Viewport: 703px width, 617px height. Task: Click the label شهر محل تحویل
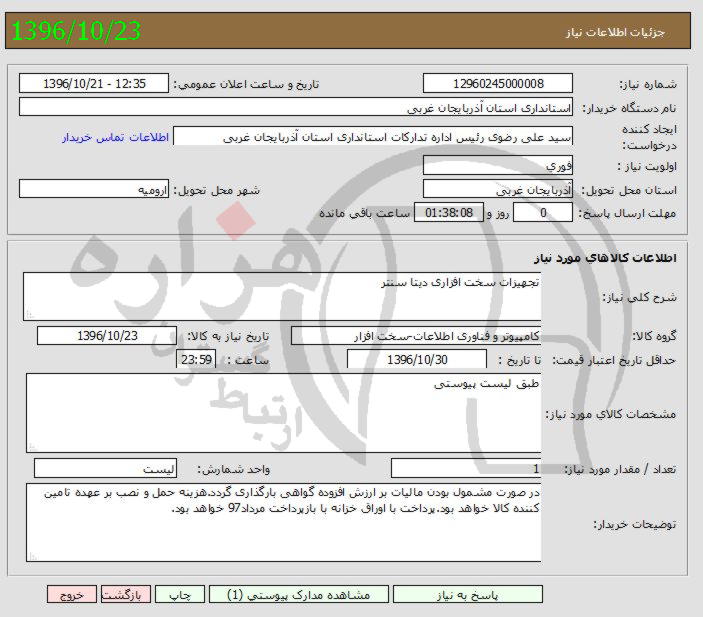pos(217,190)
